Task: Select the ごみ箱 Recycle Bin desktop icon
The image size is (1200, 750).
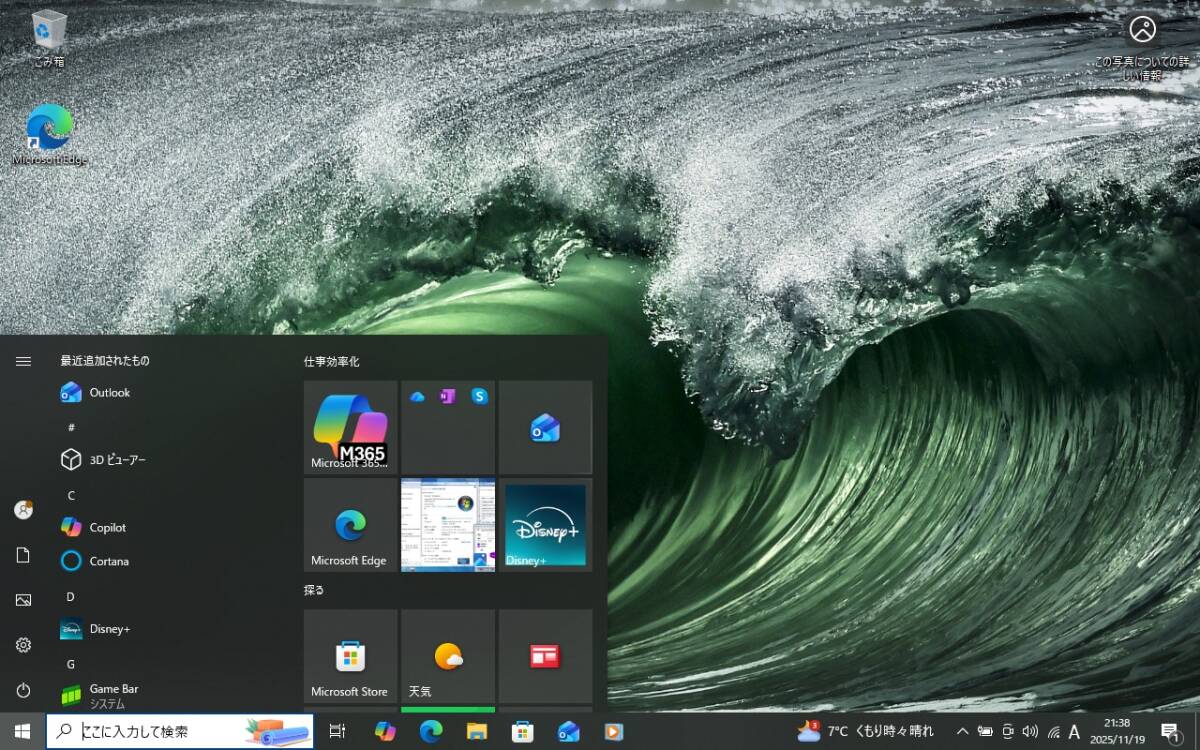Action: (49, 40)
